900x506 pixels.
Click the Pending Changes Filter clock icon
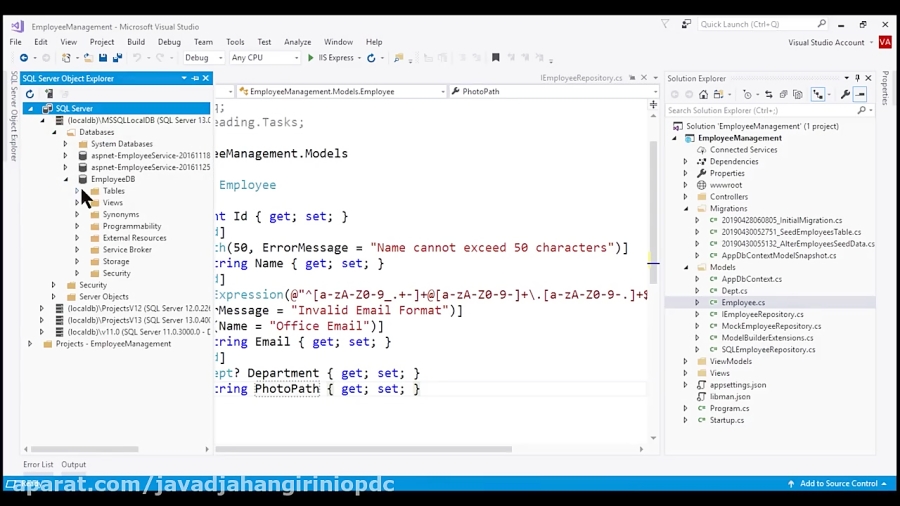click(x=747, y=94)
